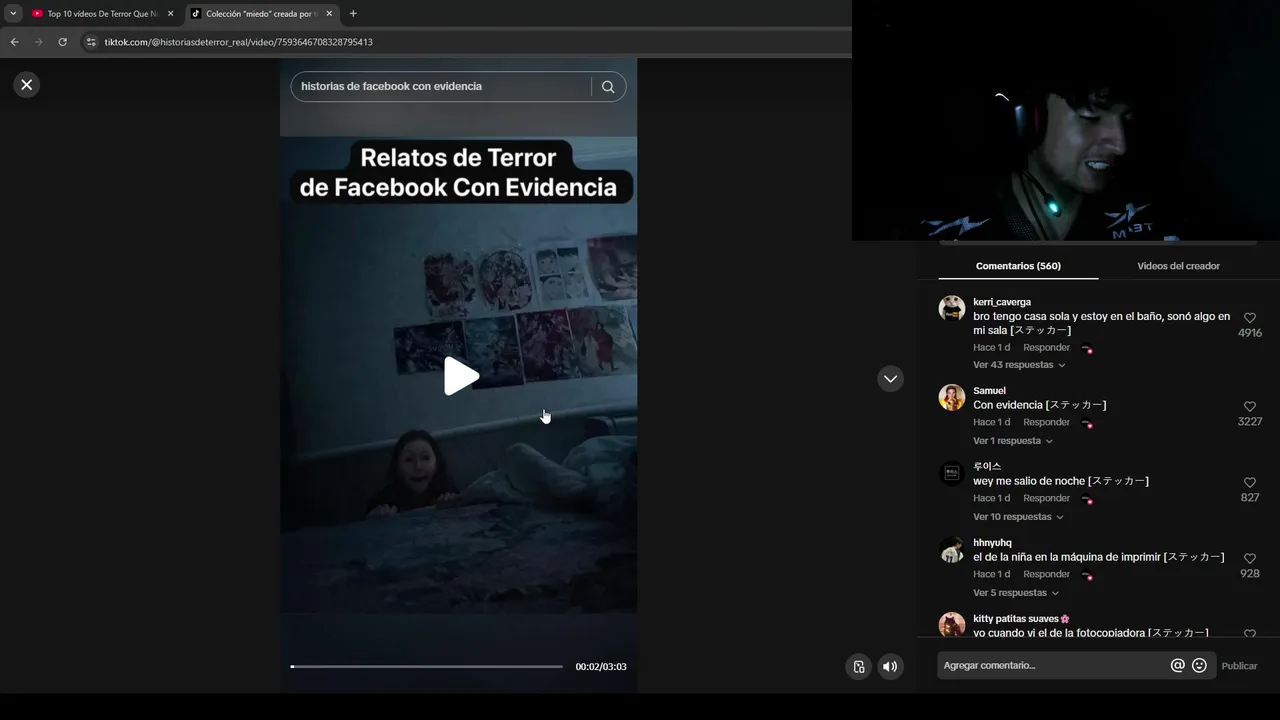This screenshot has height=720, width=1280.
Task: Close the YouTube 'Top 10 vídeos' tab
Action: (x=170, y=14)
